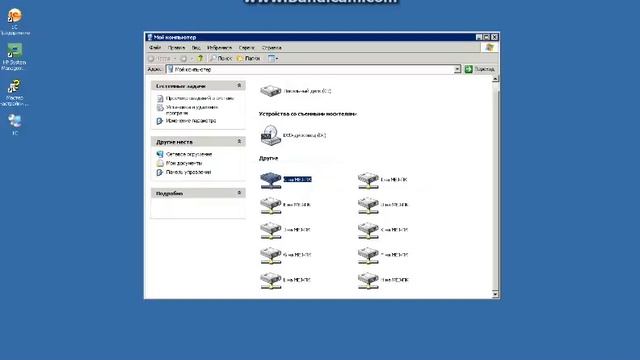Open Изменение параметра link
Viewport: 640px width, 360px height.
pos(191,121)
